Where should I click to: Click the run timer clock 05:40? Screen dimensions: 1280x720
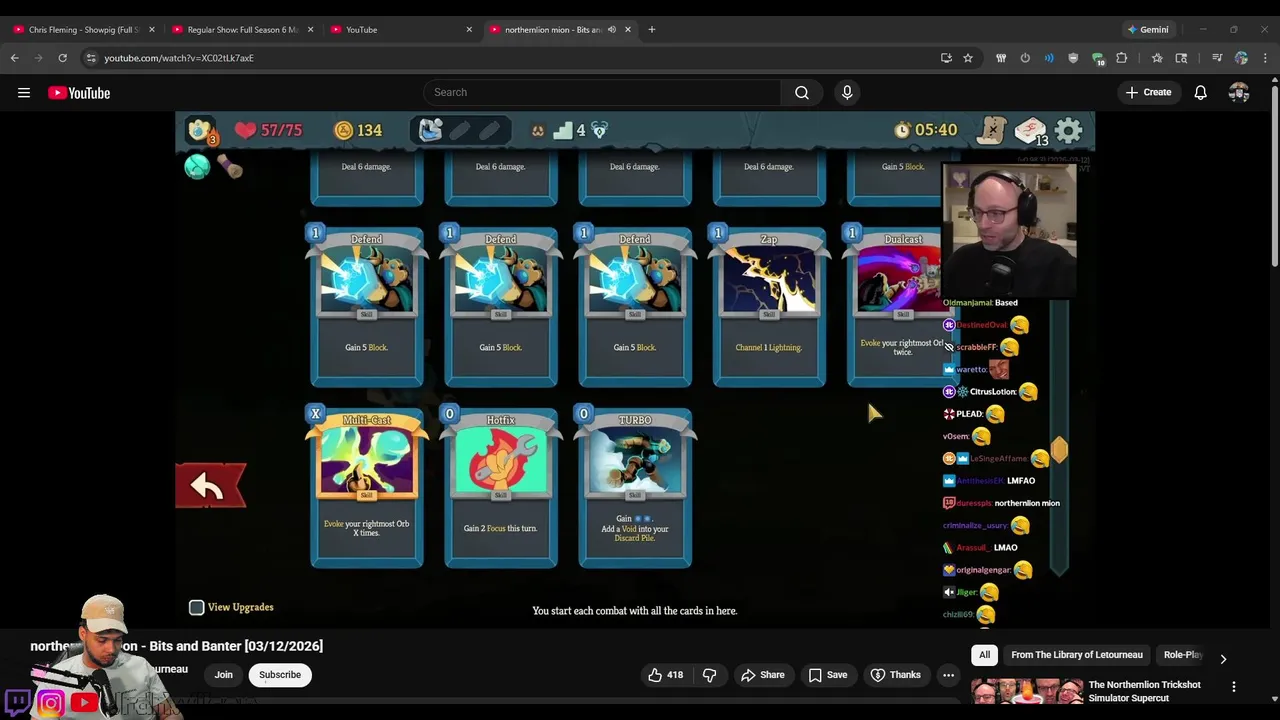[926, 130]
